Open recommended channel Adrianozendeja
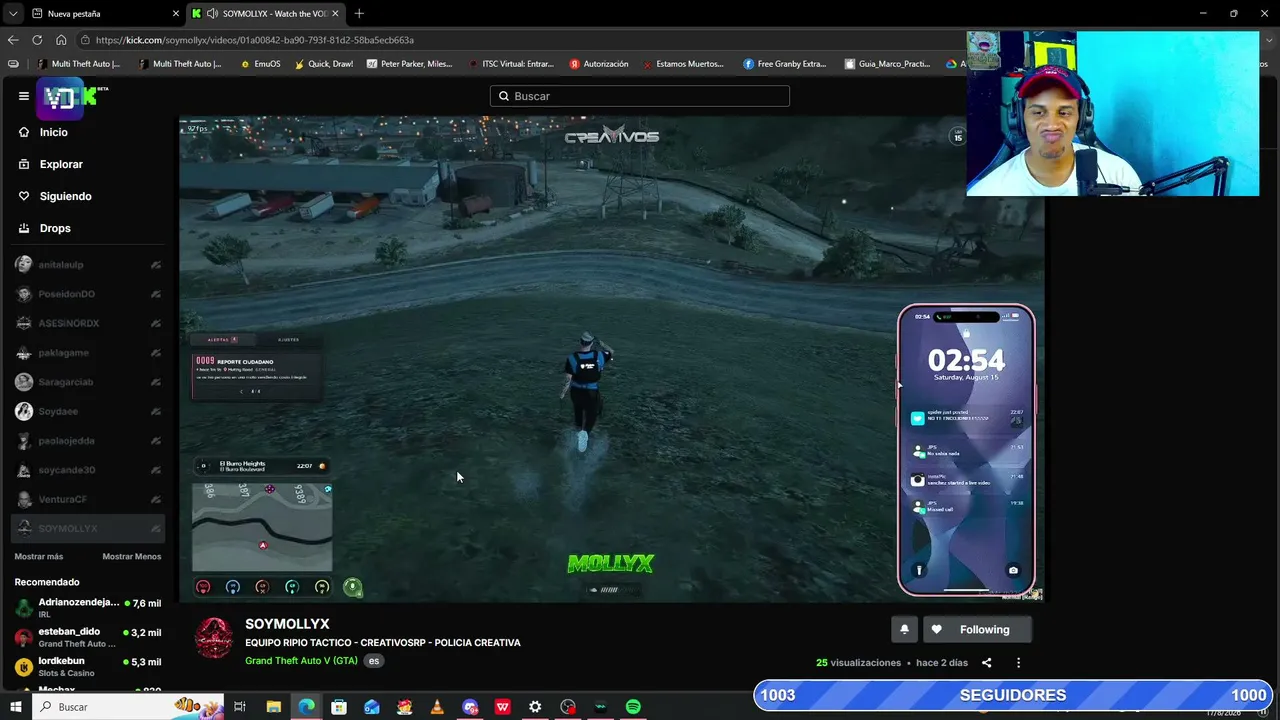Viewport: 1280px width, 720px height. click(88, 608)
